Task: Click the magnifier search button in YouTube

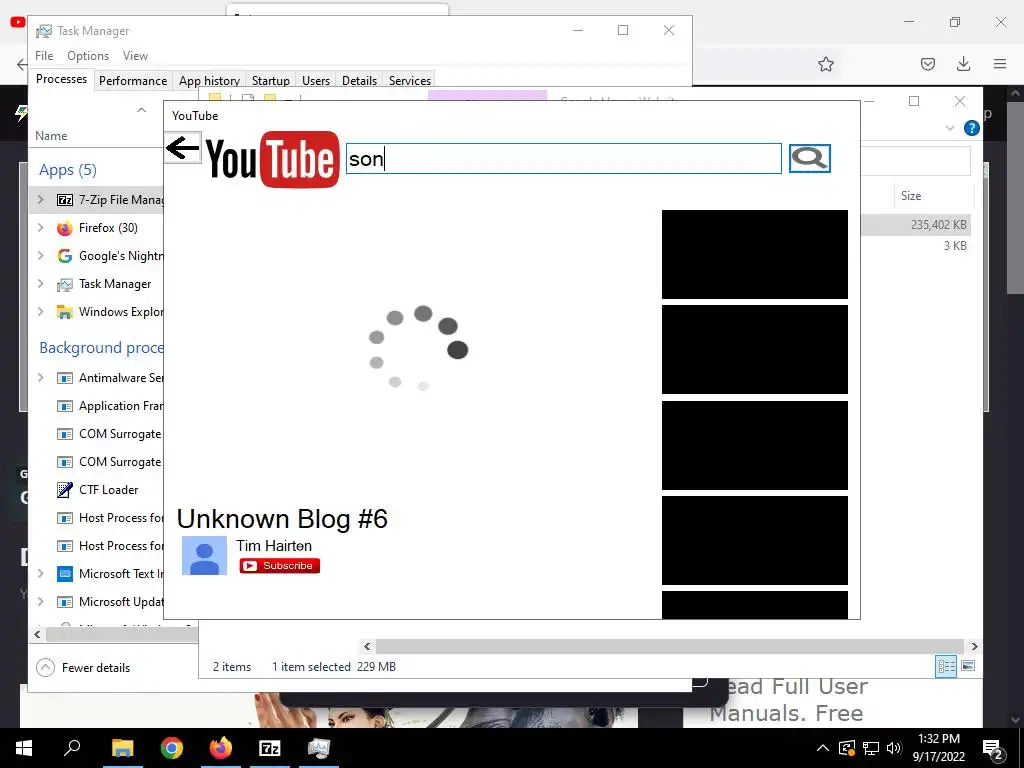Action: (810, 158)
